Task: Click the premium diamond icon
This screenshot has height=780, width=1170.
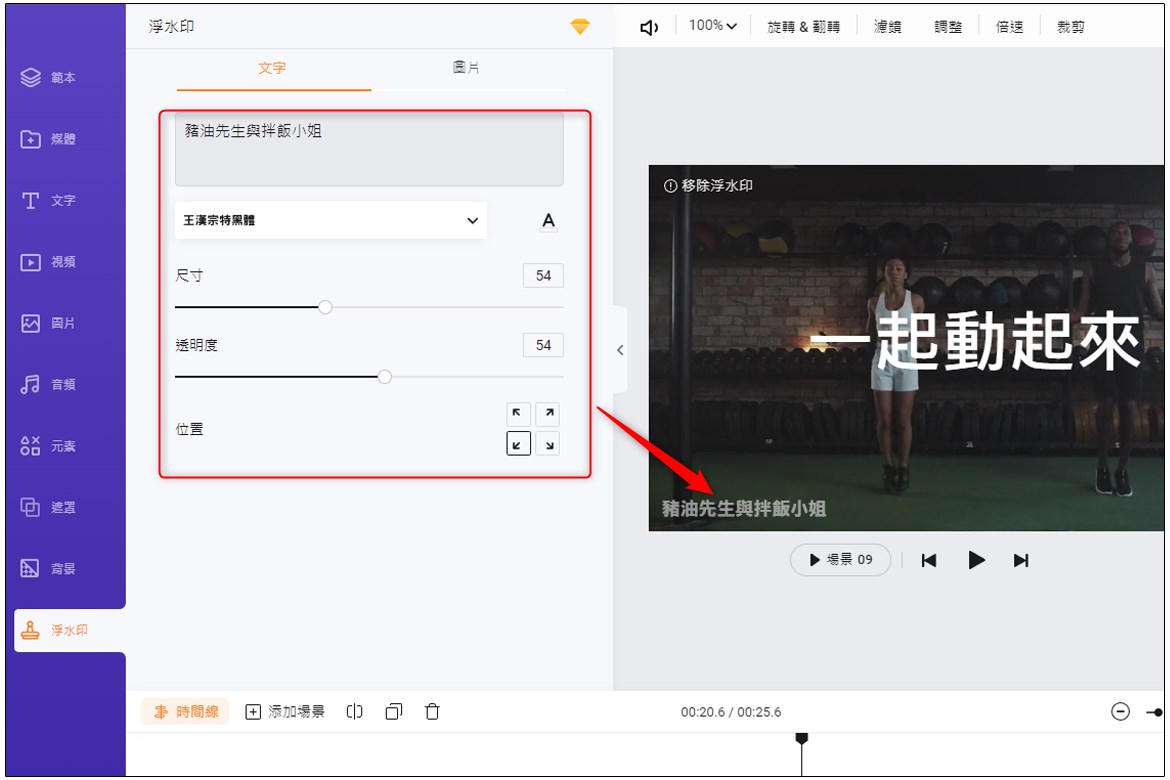Action: coord(580,27)
